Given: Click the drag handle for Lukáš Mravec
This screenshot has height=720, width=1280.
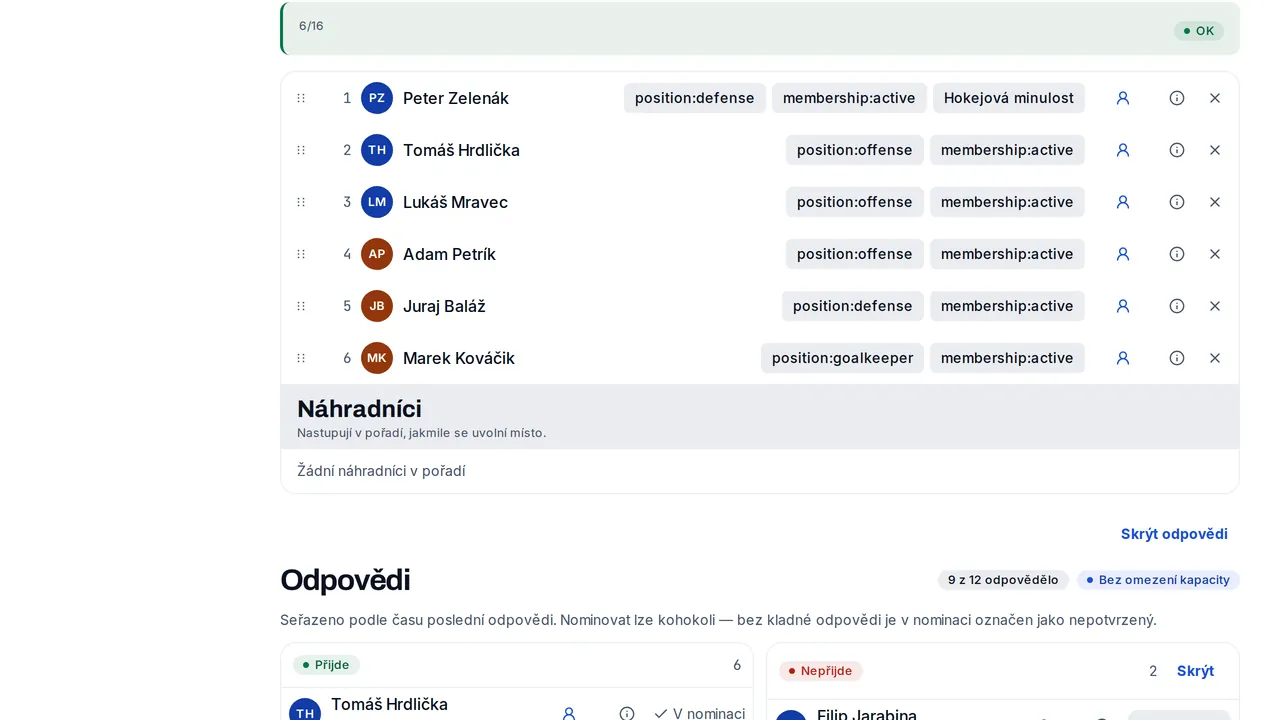Looking at the screenshot, I should 301,202.
